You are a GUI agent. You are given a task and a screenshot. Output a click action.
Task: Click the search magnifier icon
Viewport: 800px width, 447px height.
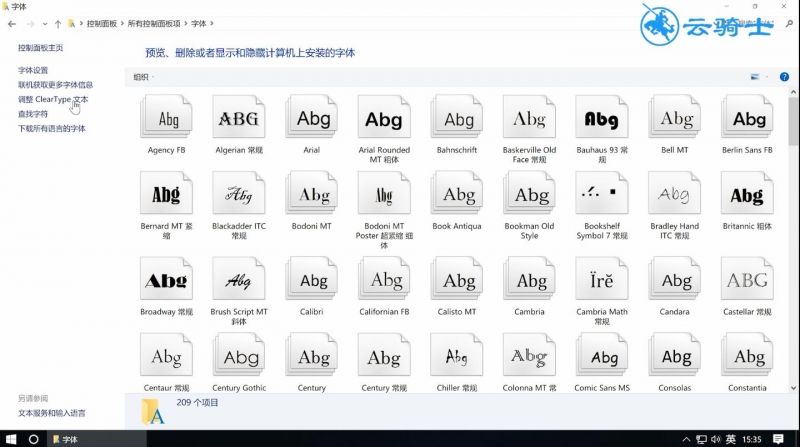click(x=789, y=23)
